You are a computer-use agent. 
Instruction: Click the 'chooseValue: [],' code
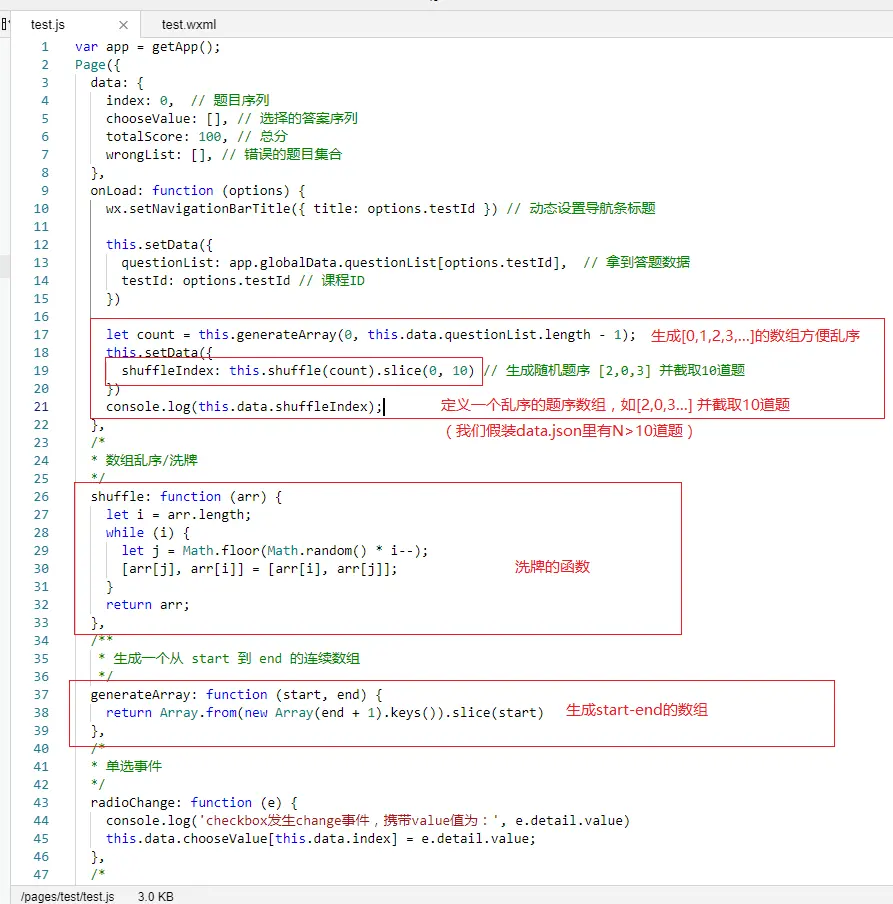(x=167, y=119)
